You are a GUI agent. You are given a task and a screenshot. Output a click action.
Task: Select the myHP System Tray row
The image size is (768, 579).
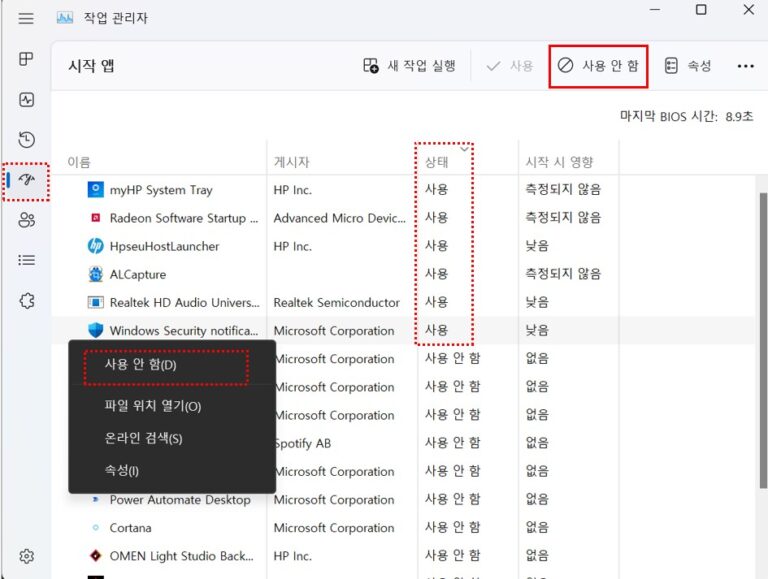pyautogui.click(x=403, y=190)
